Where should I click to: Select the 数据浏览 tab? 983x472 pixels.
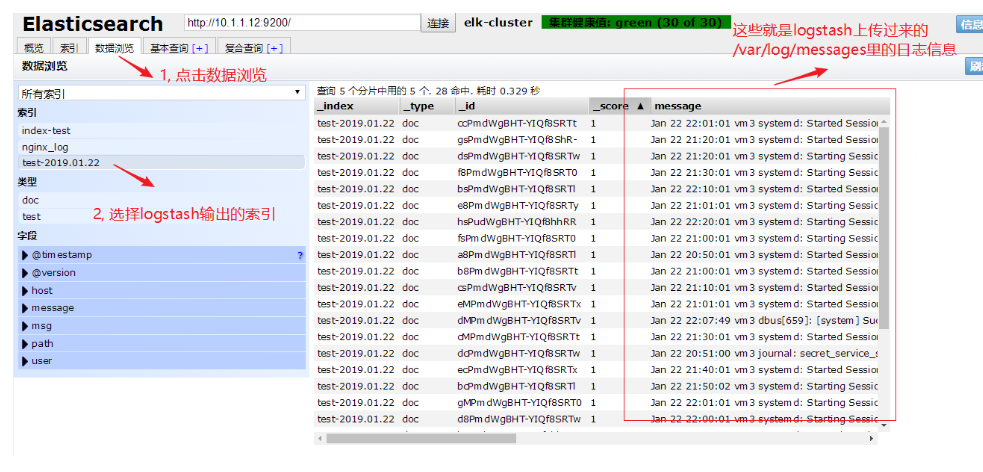click(115, 48)
